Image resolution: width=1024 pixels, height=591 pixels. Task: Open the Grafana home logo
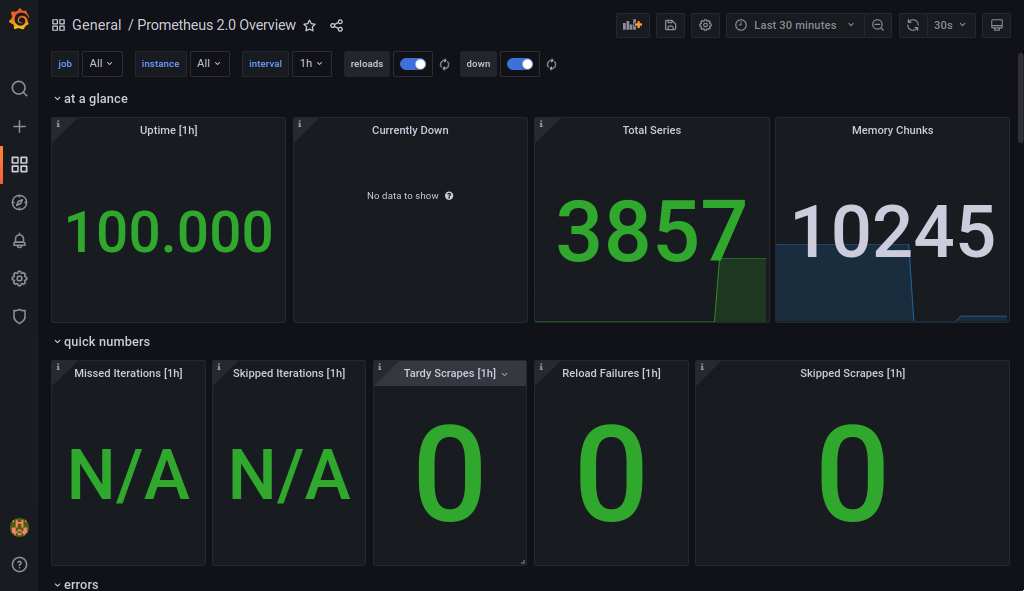19,19
